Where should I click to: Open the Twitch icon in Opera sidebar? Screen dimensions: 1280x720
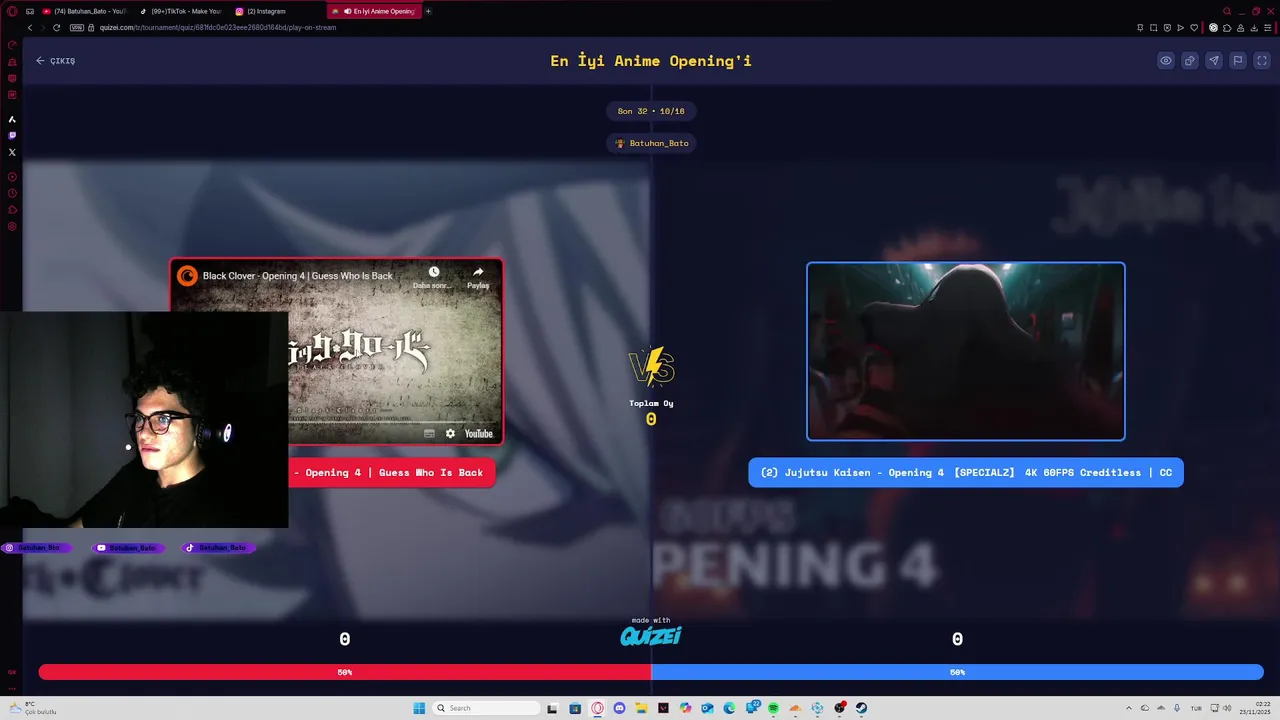tap(12, 136)
